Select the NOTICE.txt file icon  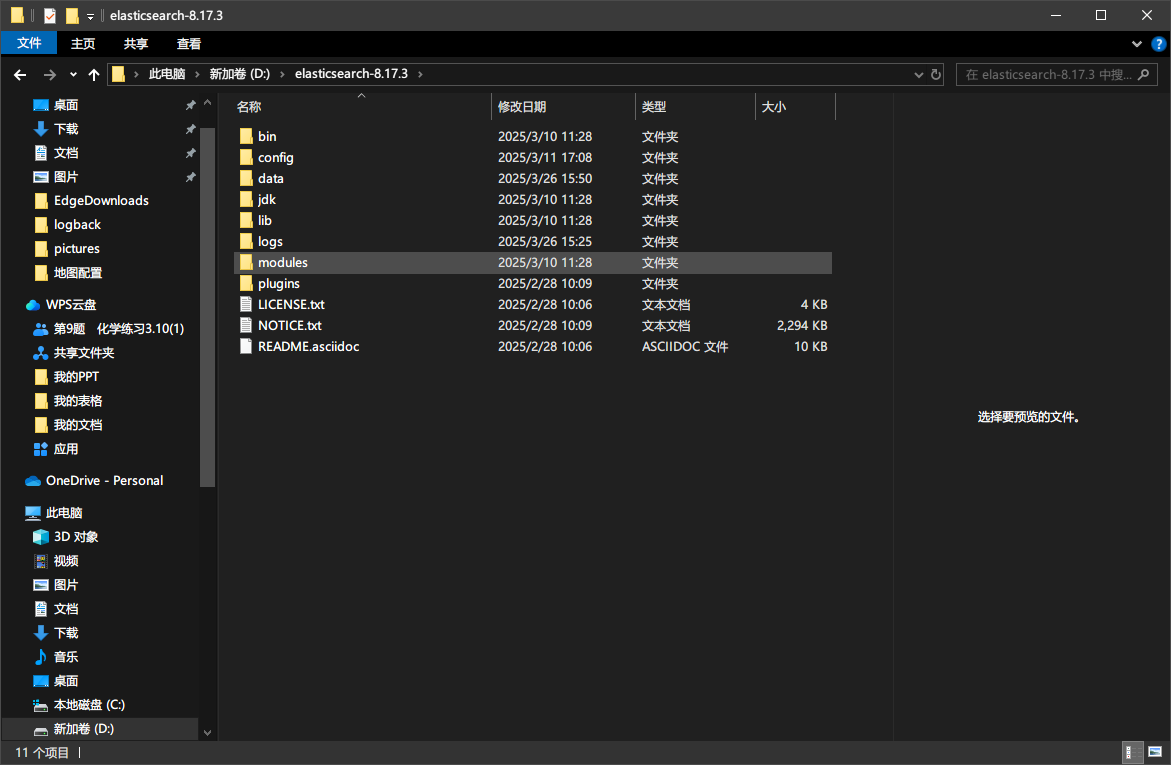tap(246, 325)
